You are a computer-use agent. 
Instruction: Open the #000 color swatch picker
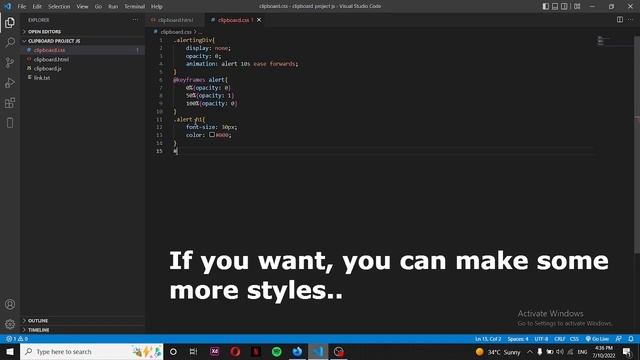tap(212, 134)
